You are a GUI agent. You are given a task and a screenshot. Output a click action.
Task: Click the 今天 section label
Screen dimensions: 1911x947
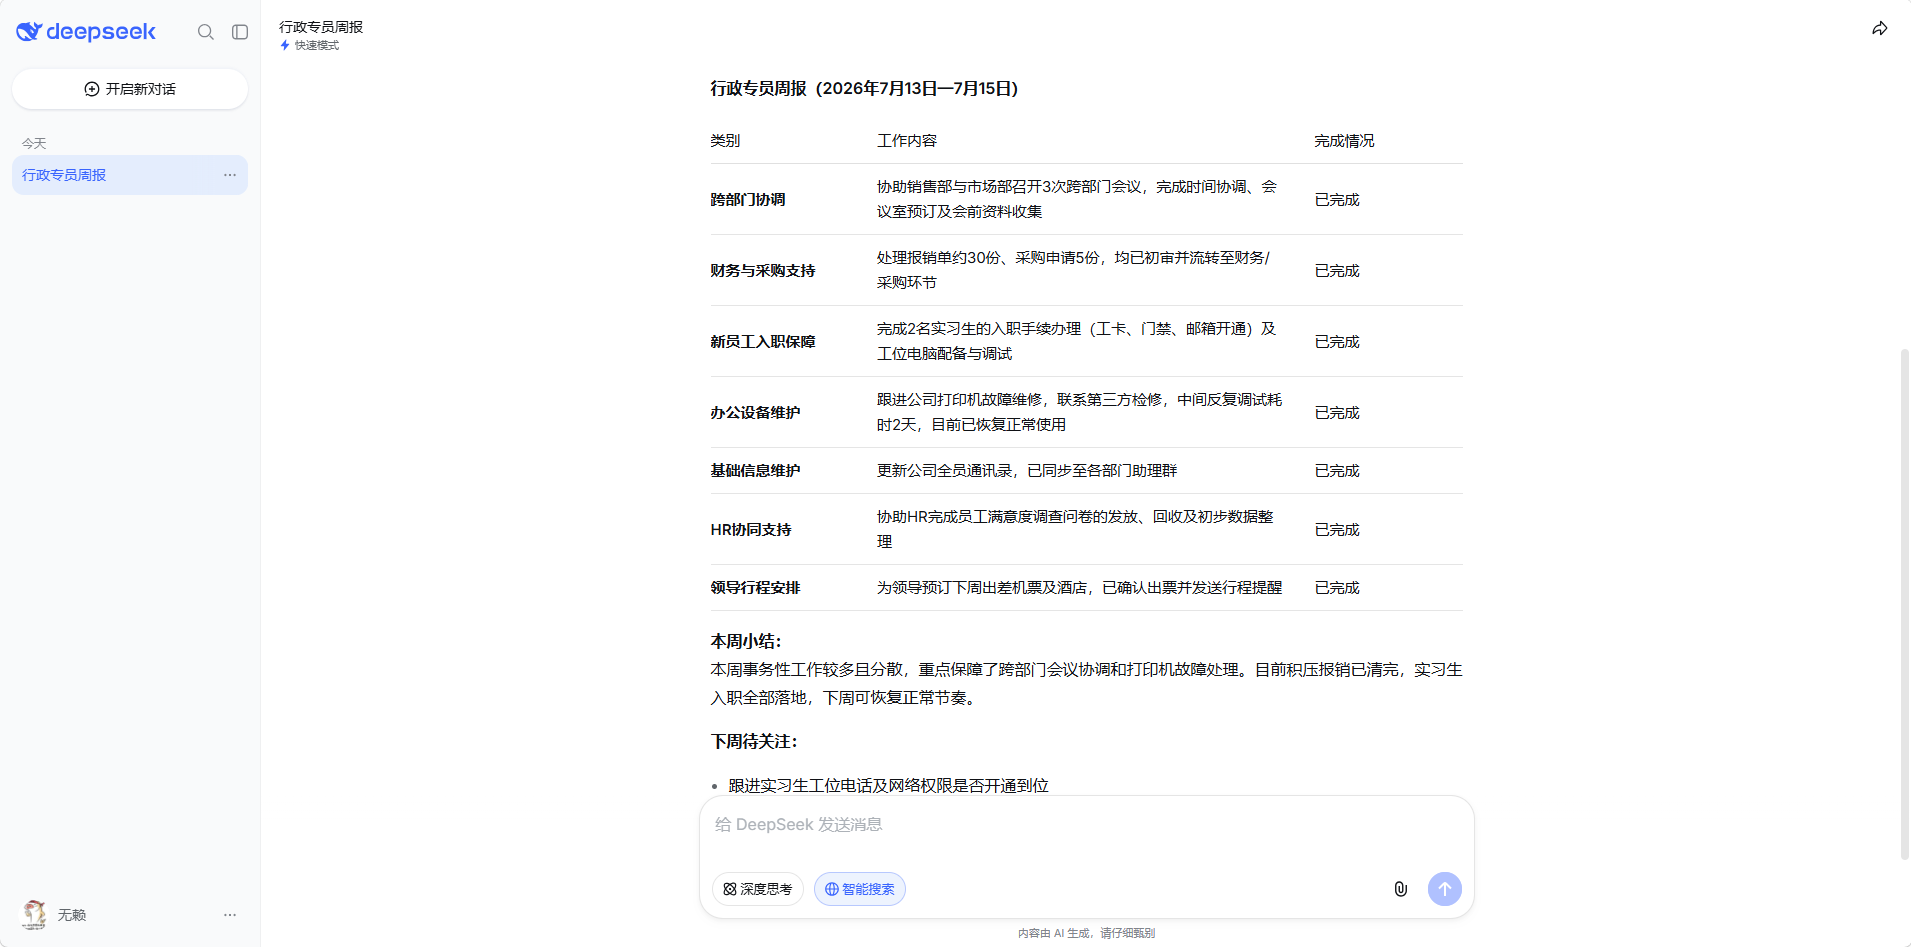click(34, 143)
